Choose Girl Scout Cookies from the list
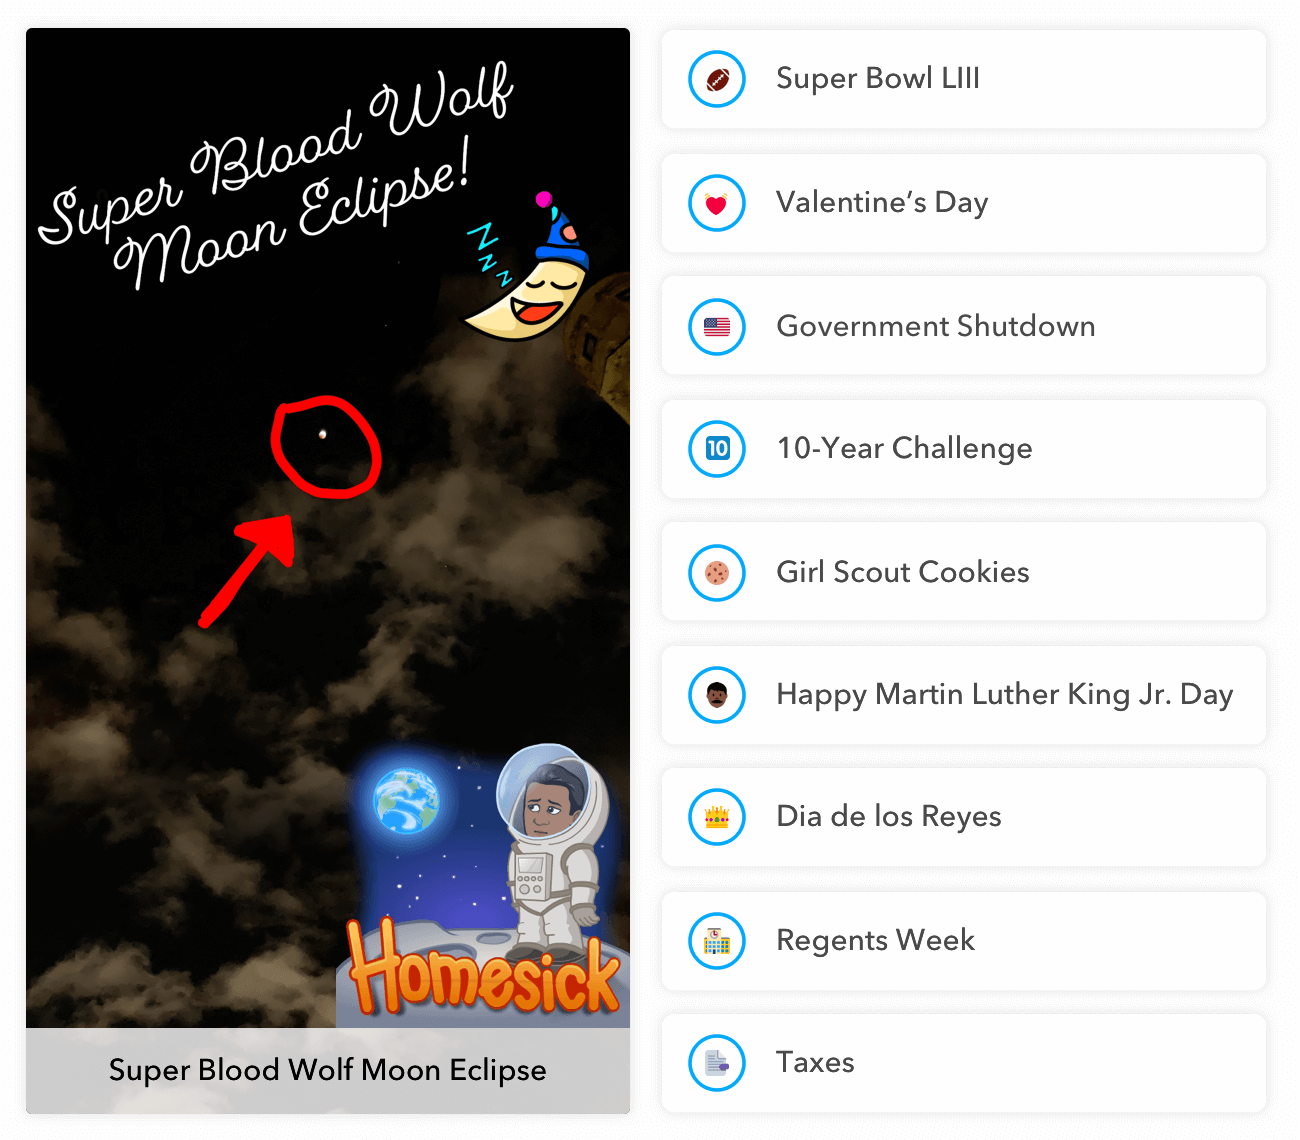This screenshot has width=1300, height=1140. (964, 573)
